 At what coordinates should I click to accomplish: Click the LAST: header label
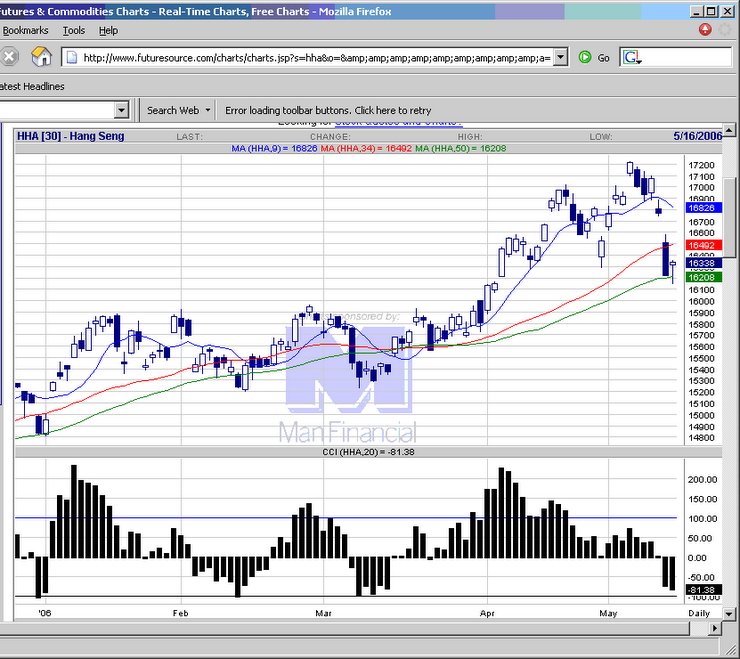[x=190, y=137]
